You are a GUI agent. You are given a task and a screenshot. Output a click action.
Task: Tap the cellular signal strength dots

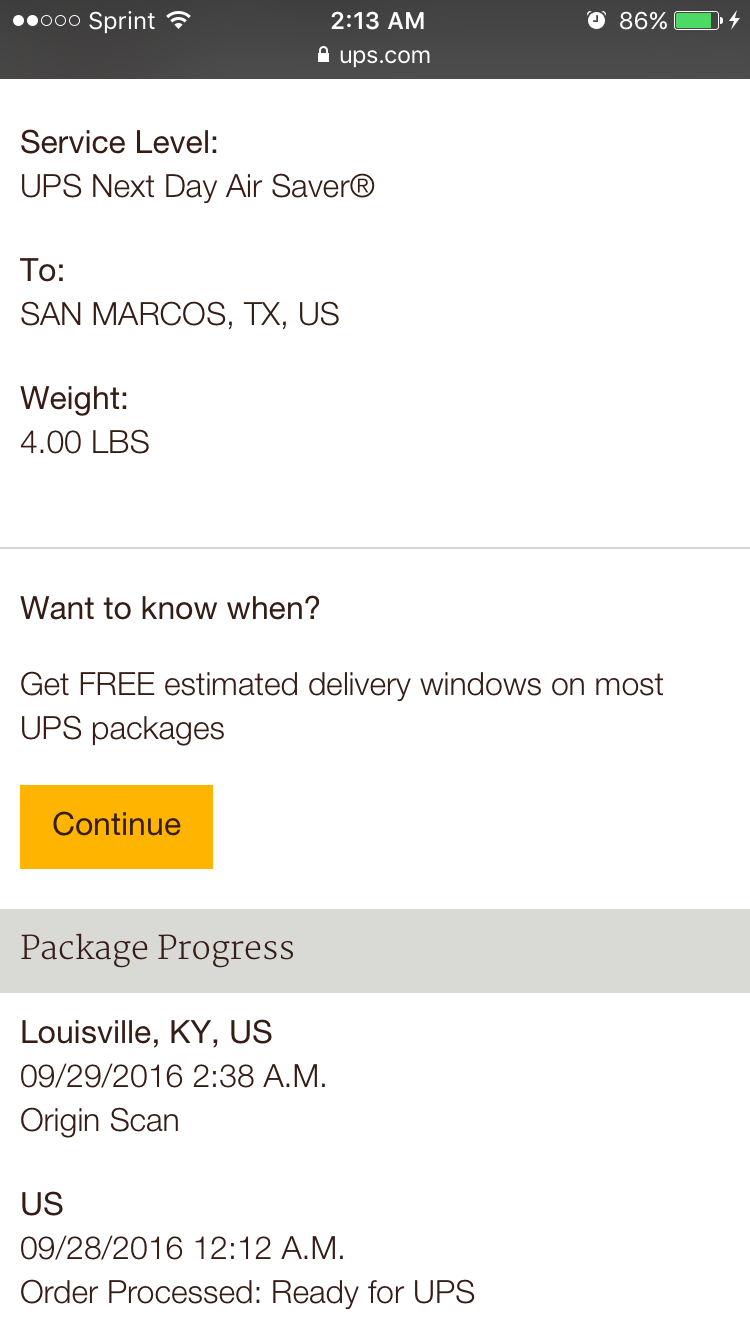pos(45,20)
